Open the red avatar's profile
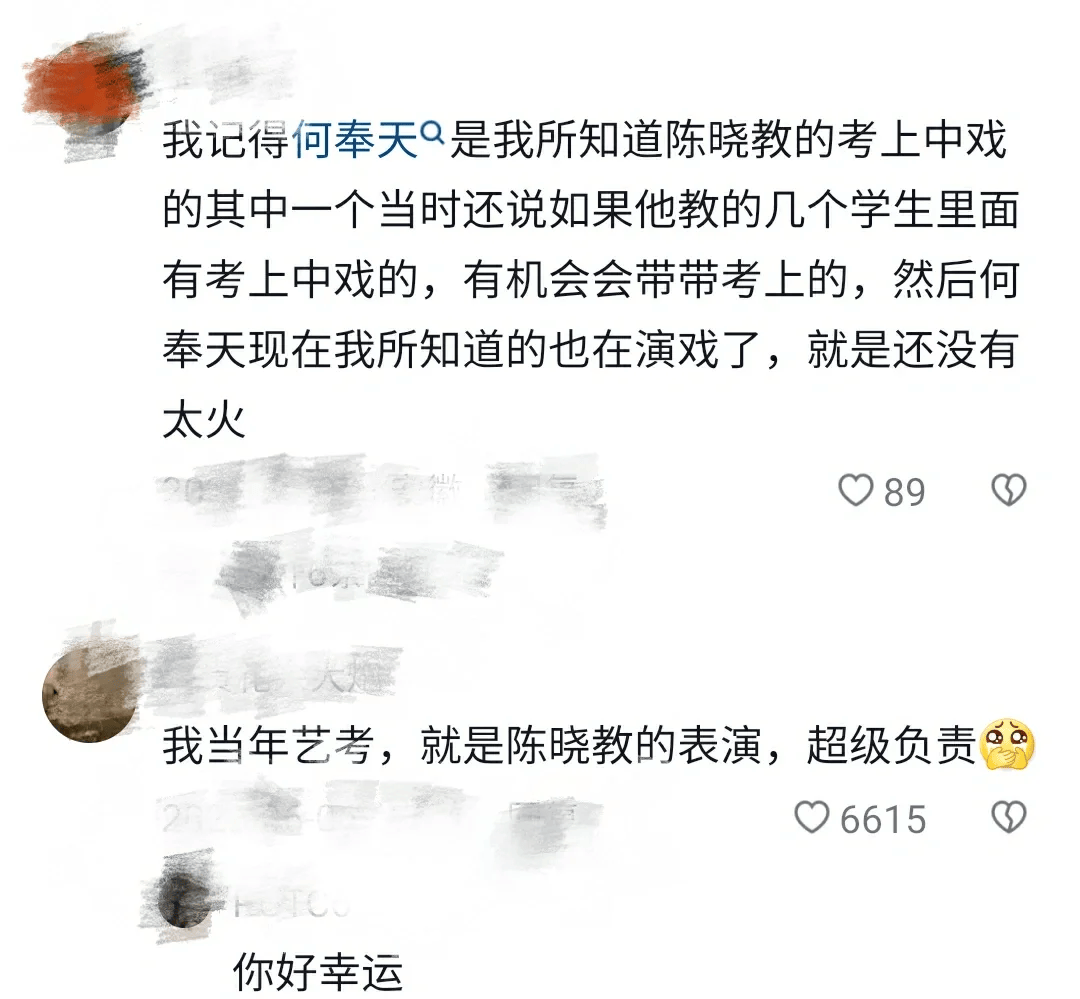This screenshot has width=1080, height=999. (x=84, y=91)
